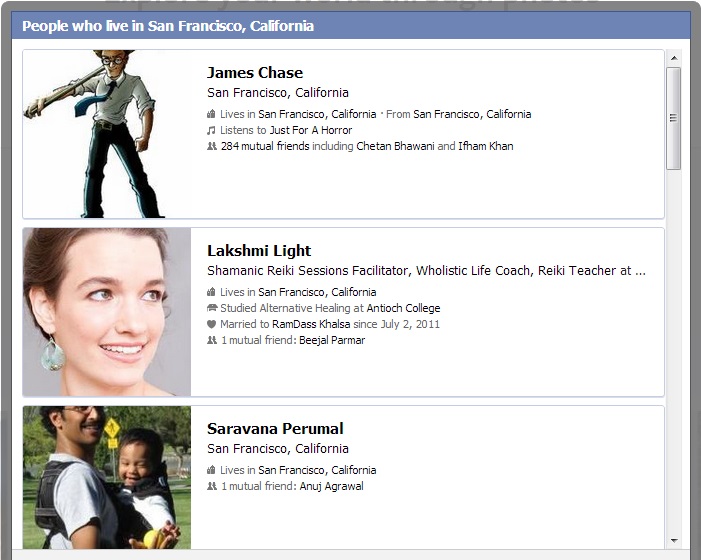Open James Chase's profile name link
Image resolution: width=701 pixels, height=560 pixels.
click(255, 72)
